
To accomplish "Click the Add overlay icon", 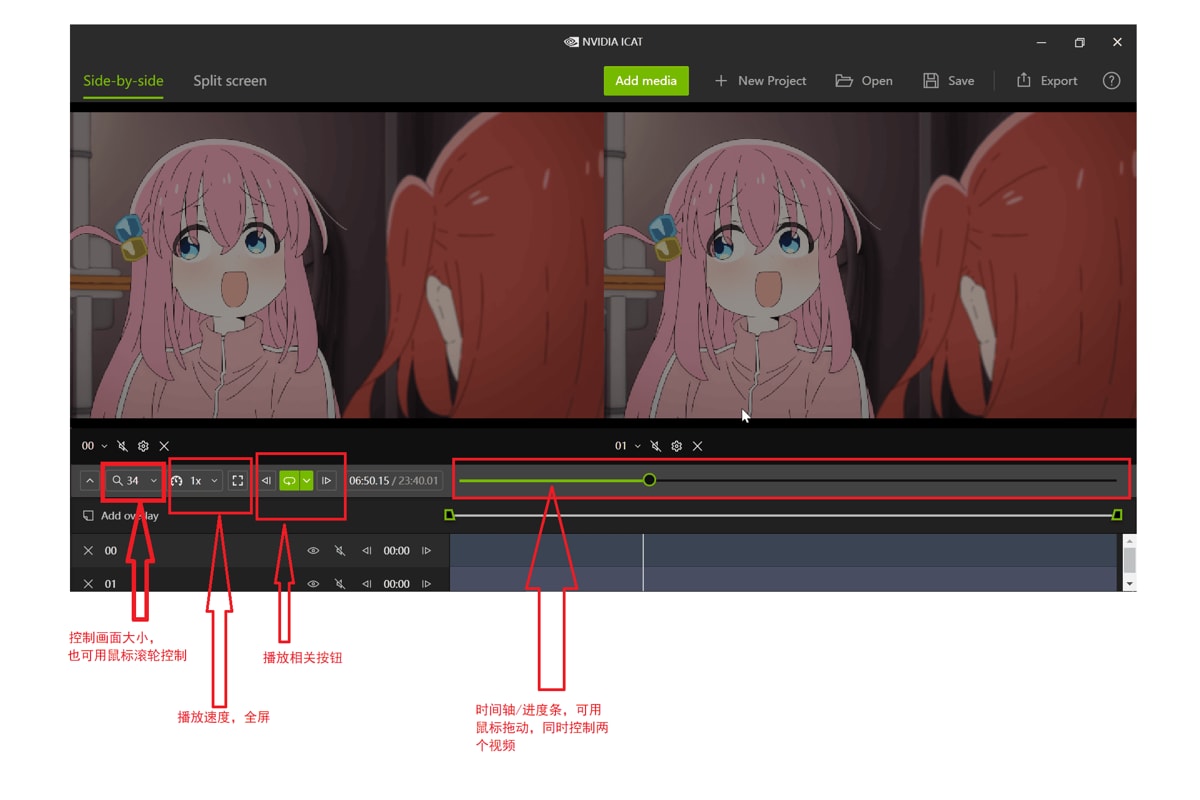I will coord(88,516).
